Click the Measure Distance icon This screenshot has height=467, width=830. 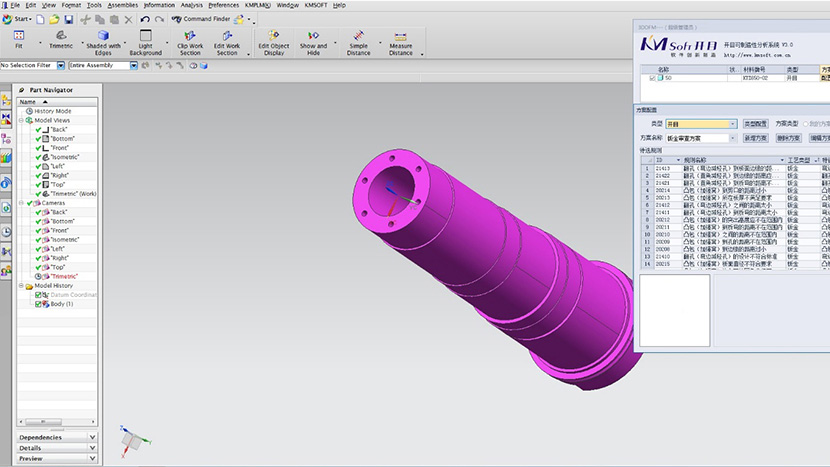coord(400,38)
